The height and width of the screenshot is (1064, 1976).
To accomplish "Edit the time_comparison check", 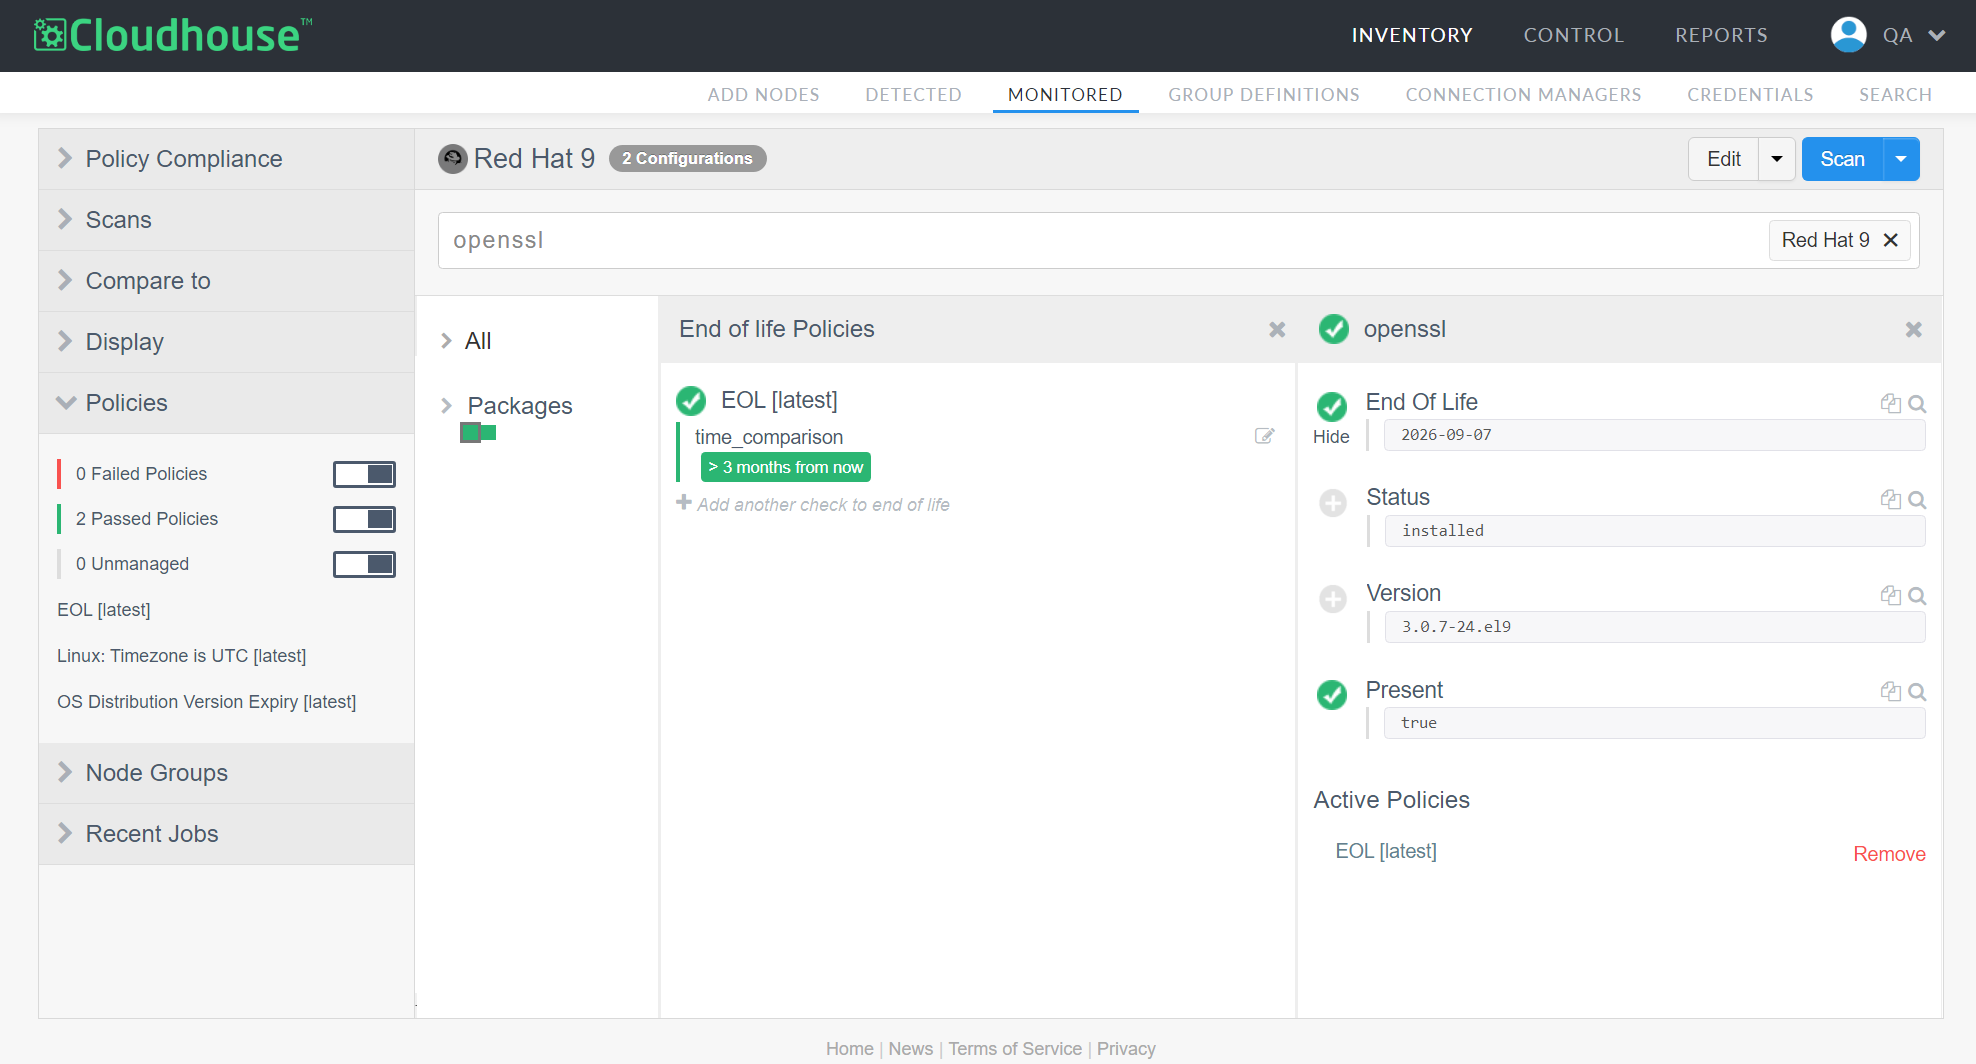I will 1264,436.
